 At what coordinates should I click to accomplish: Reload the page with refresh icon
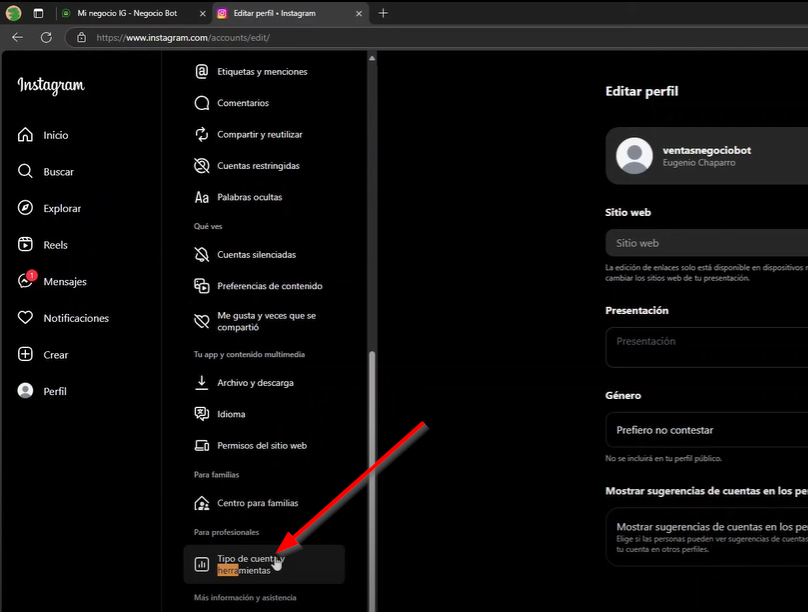point(46,37)
